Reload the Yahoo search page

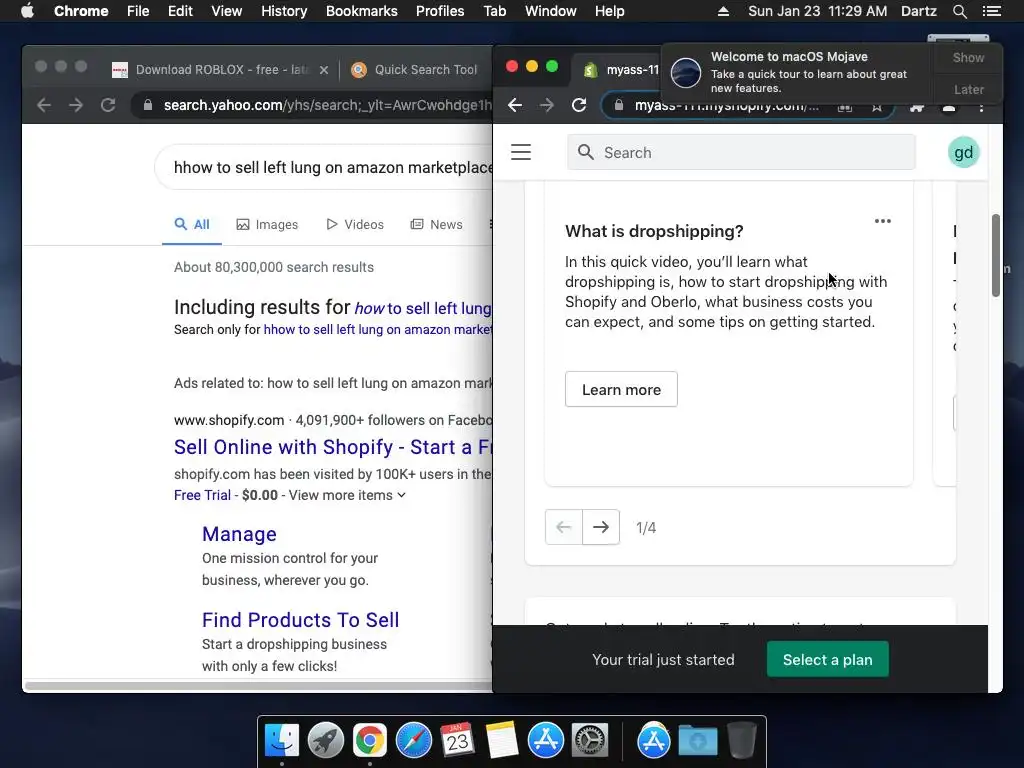tap(108, 105)
